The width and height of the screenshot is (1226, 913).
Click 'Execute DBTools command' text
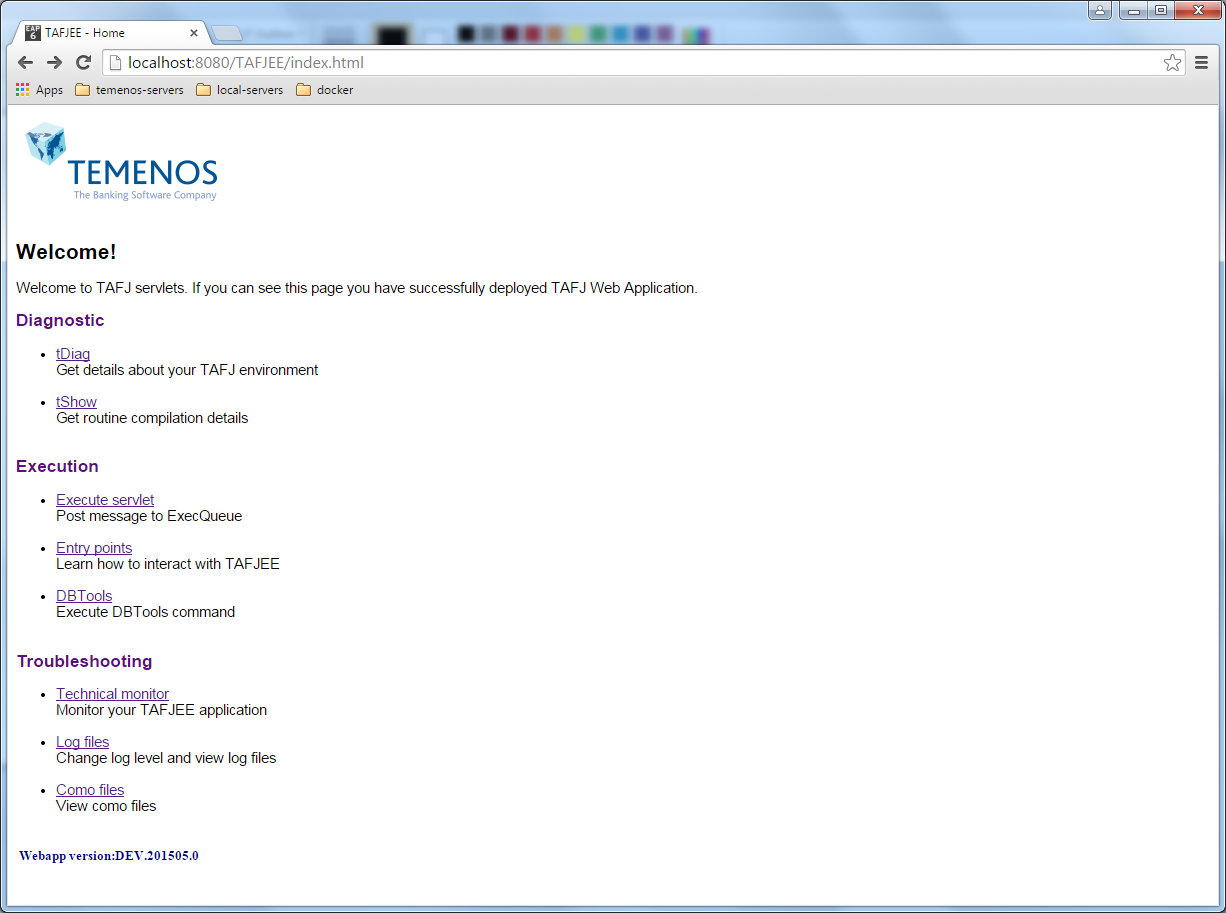click(x=146, y=612)
